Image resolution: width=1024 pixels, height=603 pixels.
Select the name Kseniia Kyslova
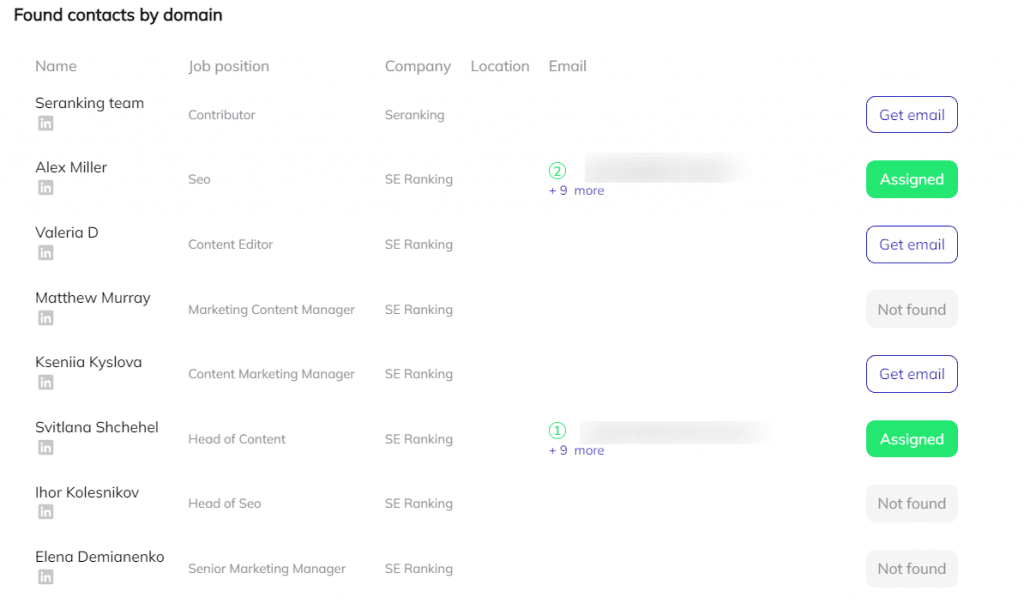(89, 362)
